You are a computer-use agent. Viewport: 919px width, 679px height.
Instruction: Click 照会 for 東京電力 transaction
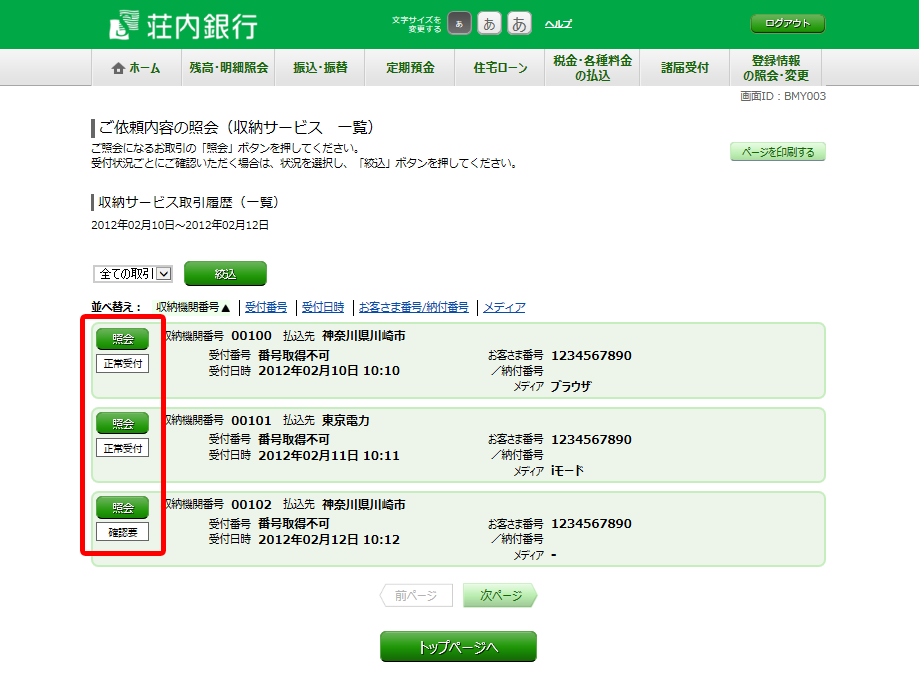(x=122, y=424)
